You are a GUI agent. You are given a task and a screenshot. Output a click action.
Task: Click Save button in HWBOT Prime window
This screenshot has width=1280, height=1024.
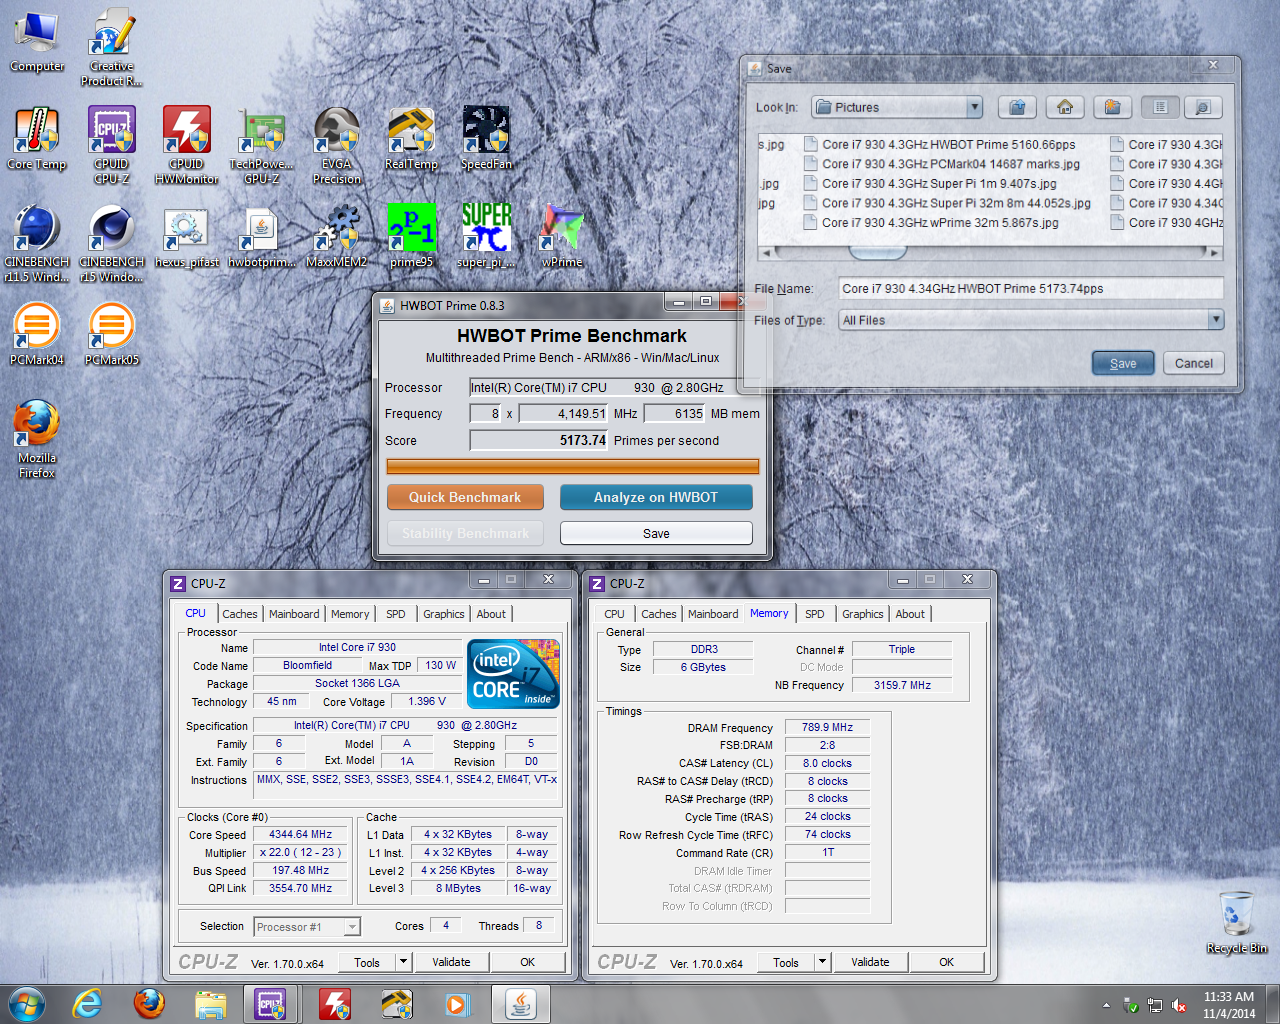pos(656,533)
